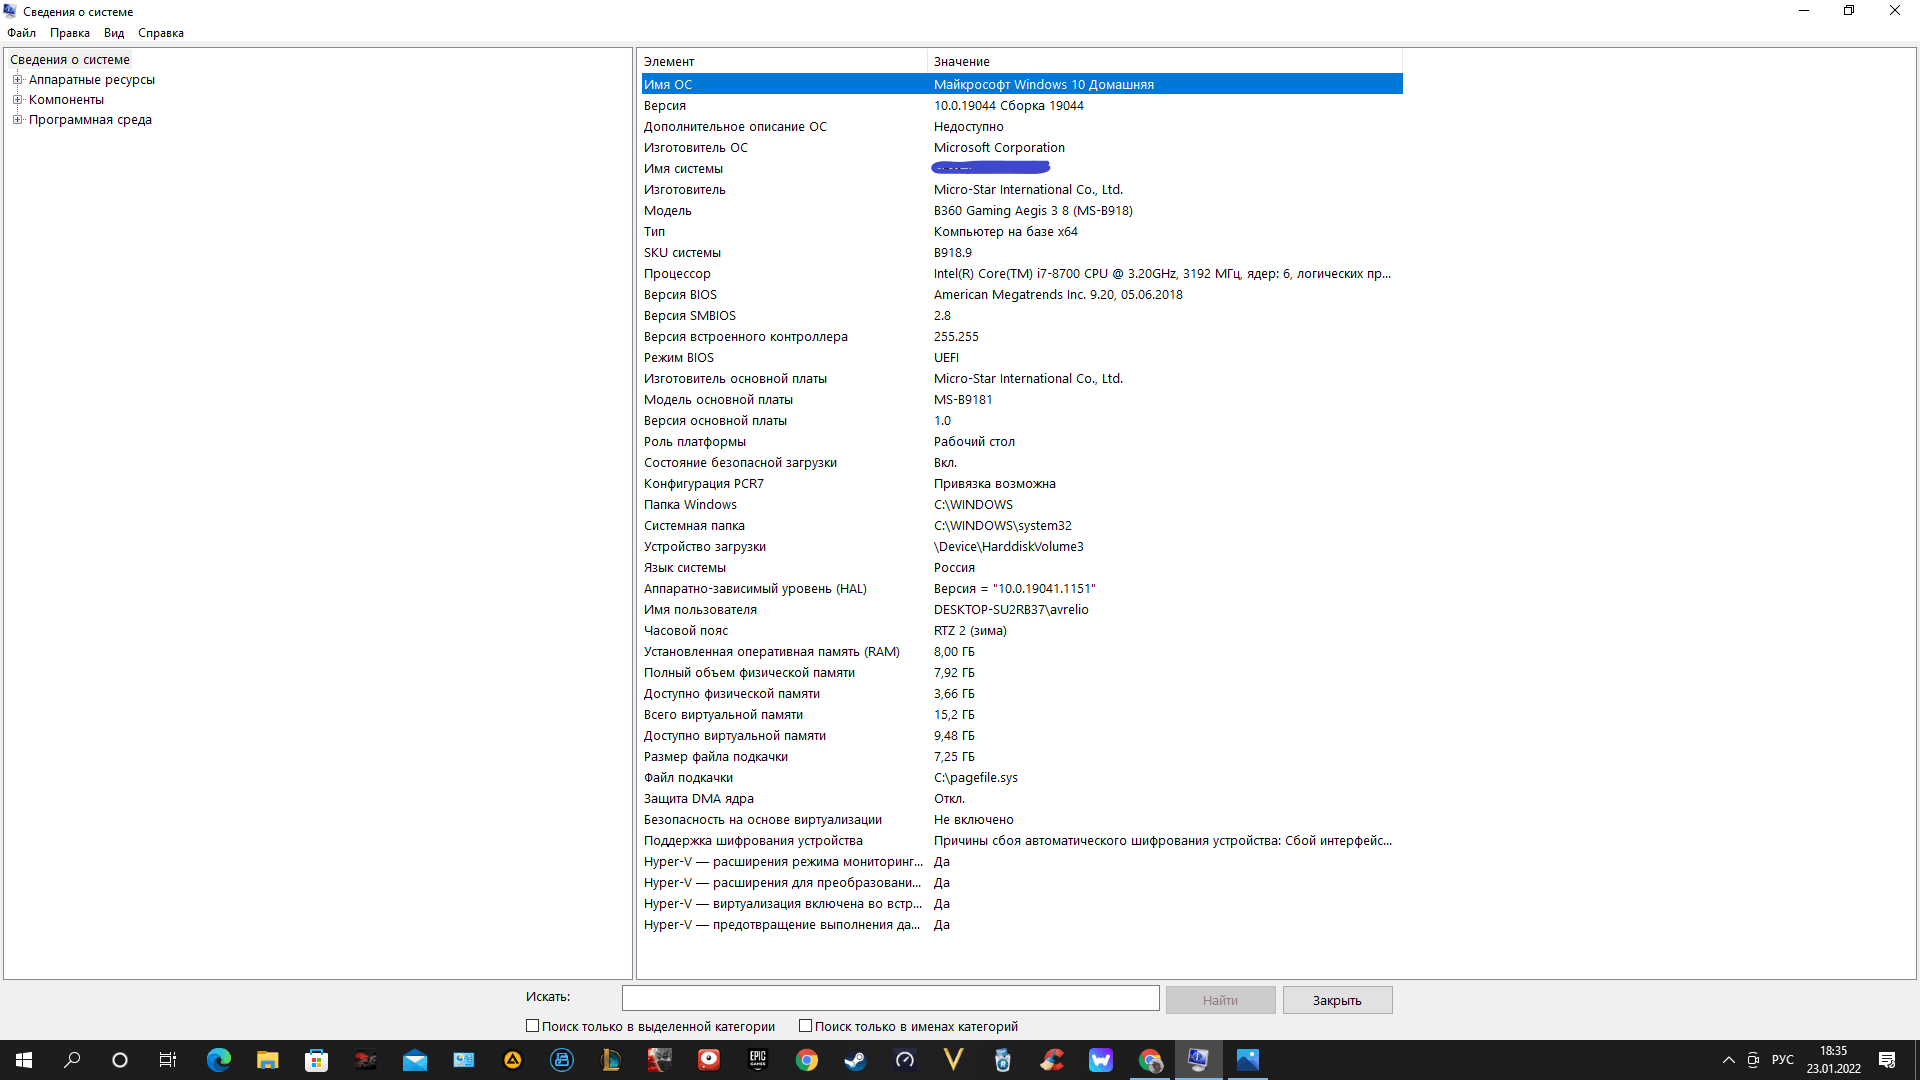
Task: Select Установленная оперативная память (RAM) row
Action: (1021, 651)
